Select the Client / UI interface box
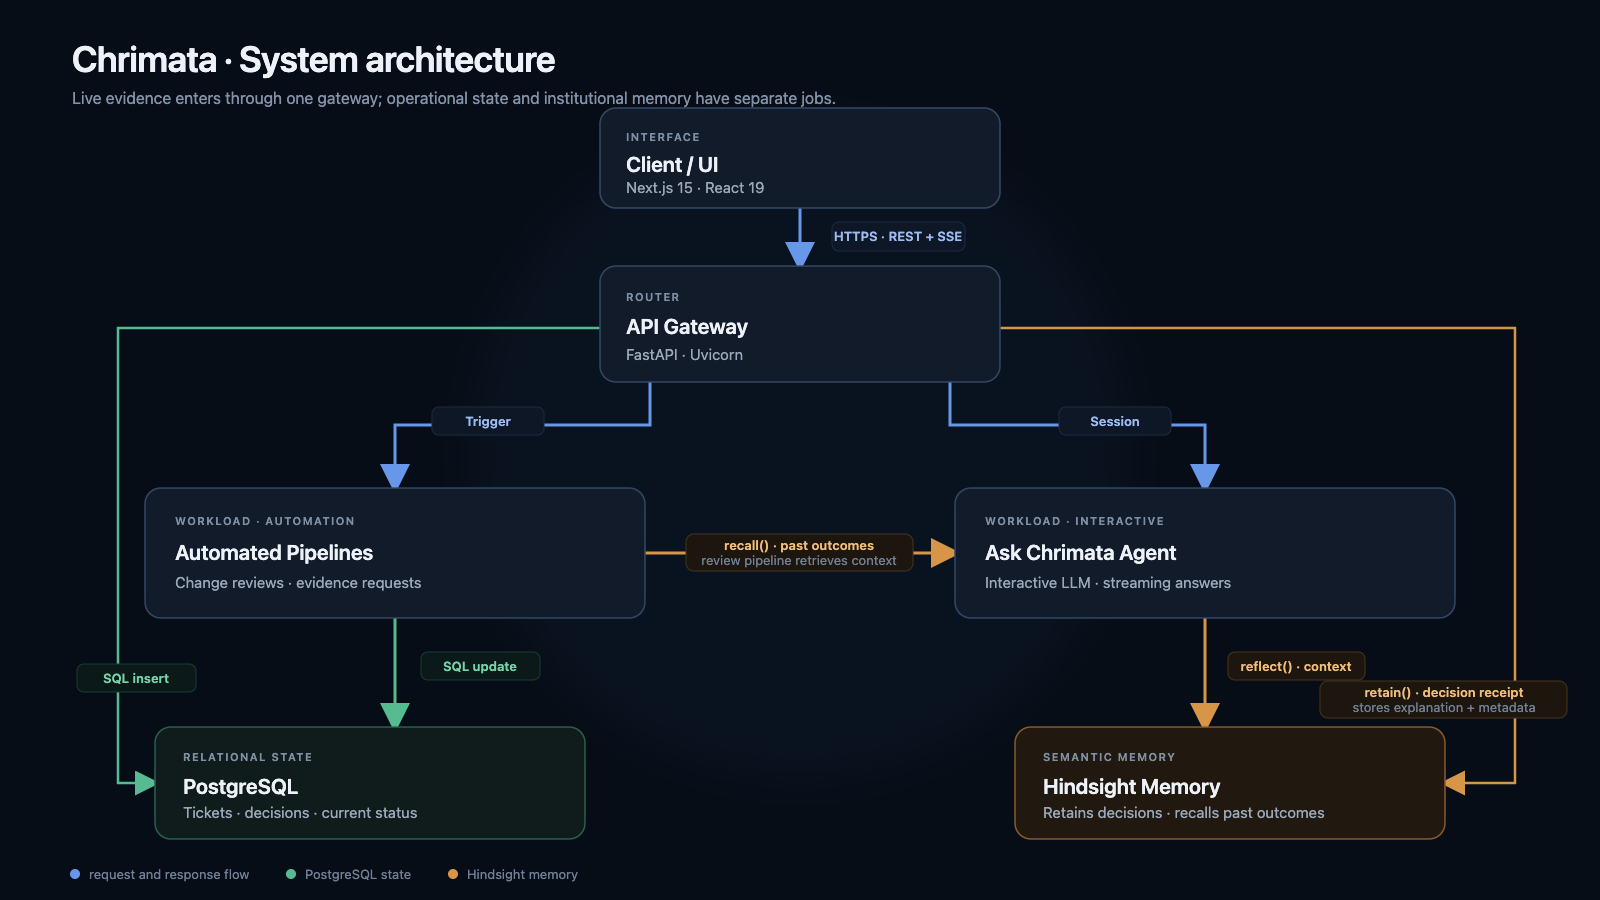This screenshot has height=900, width=1600. click(x=800, y=158)
